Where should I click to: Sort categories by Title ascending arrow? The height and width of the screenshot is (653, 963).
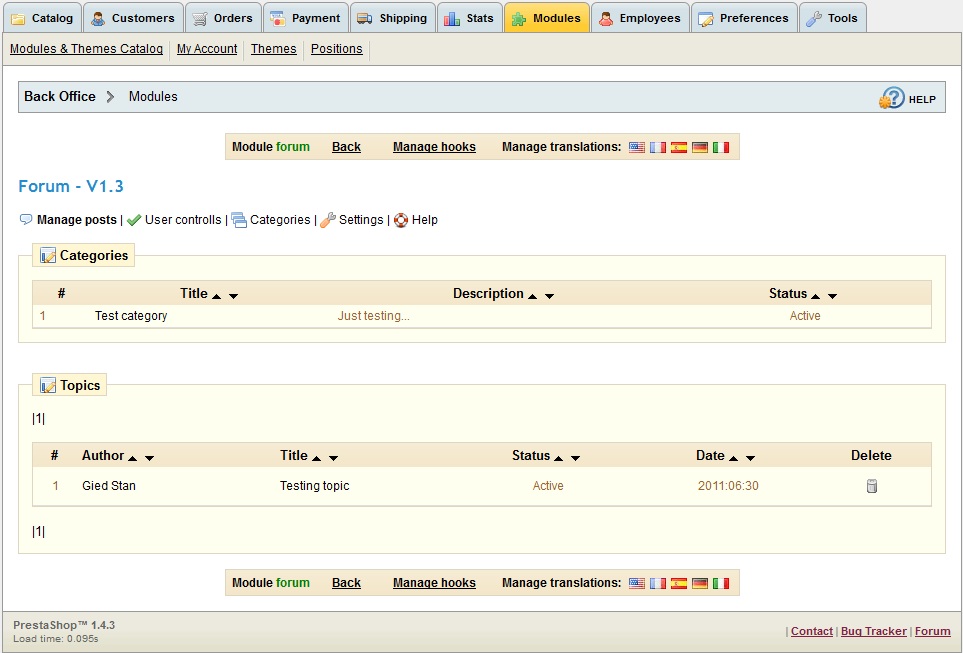point(216,296)
